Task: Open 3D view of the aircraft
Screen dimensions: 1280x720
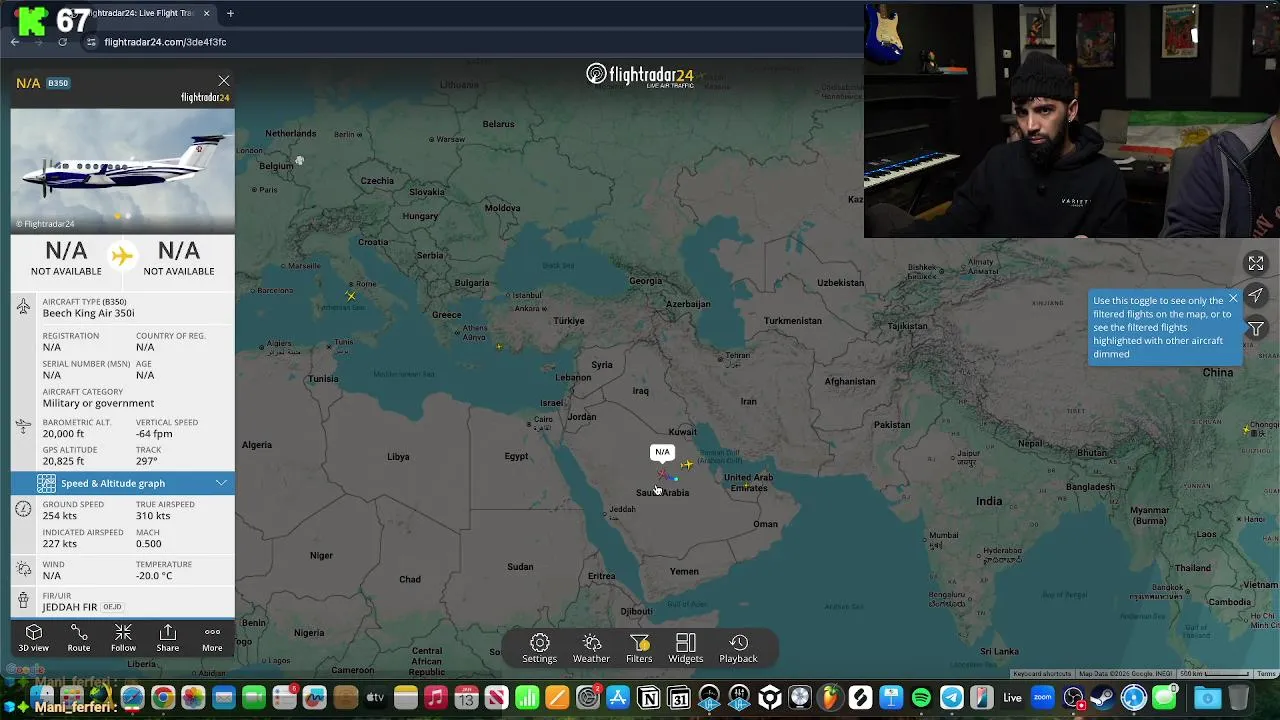Action: [34, 638]
